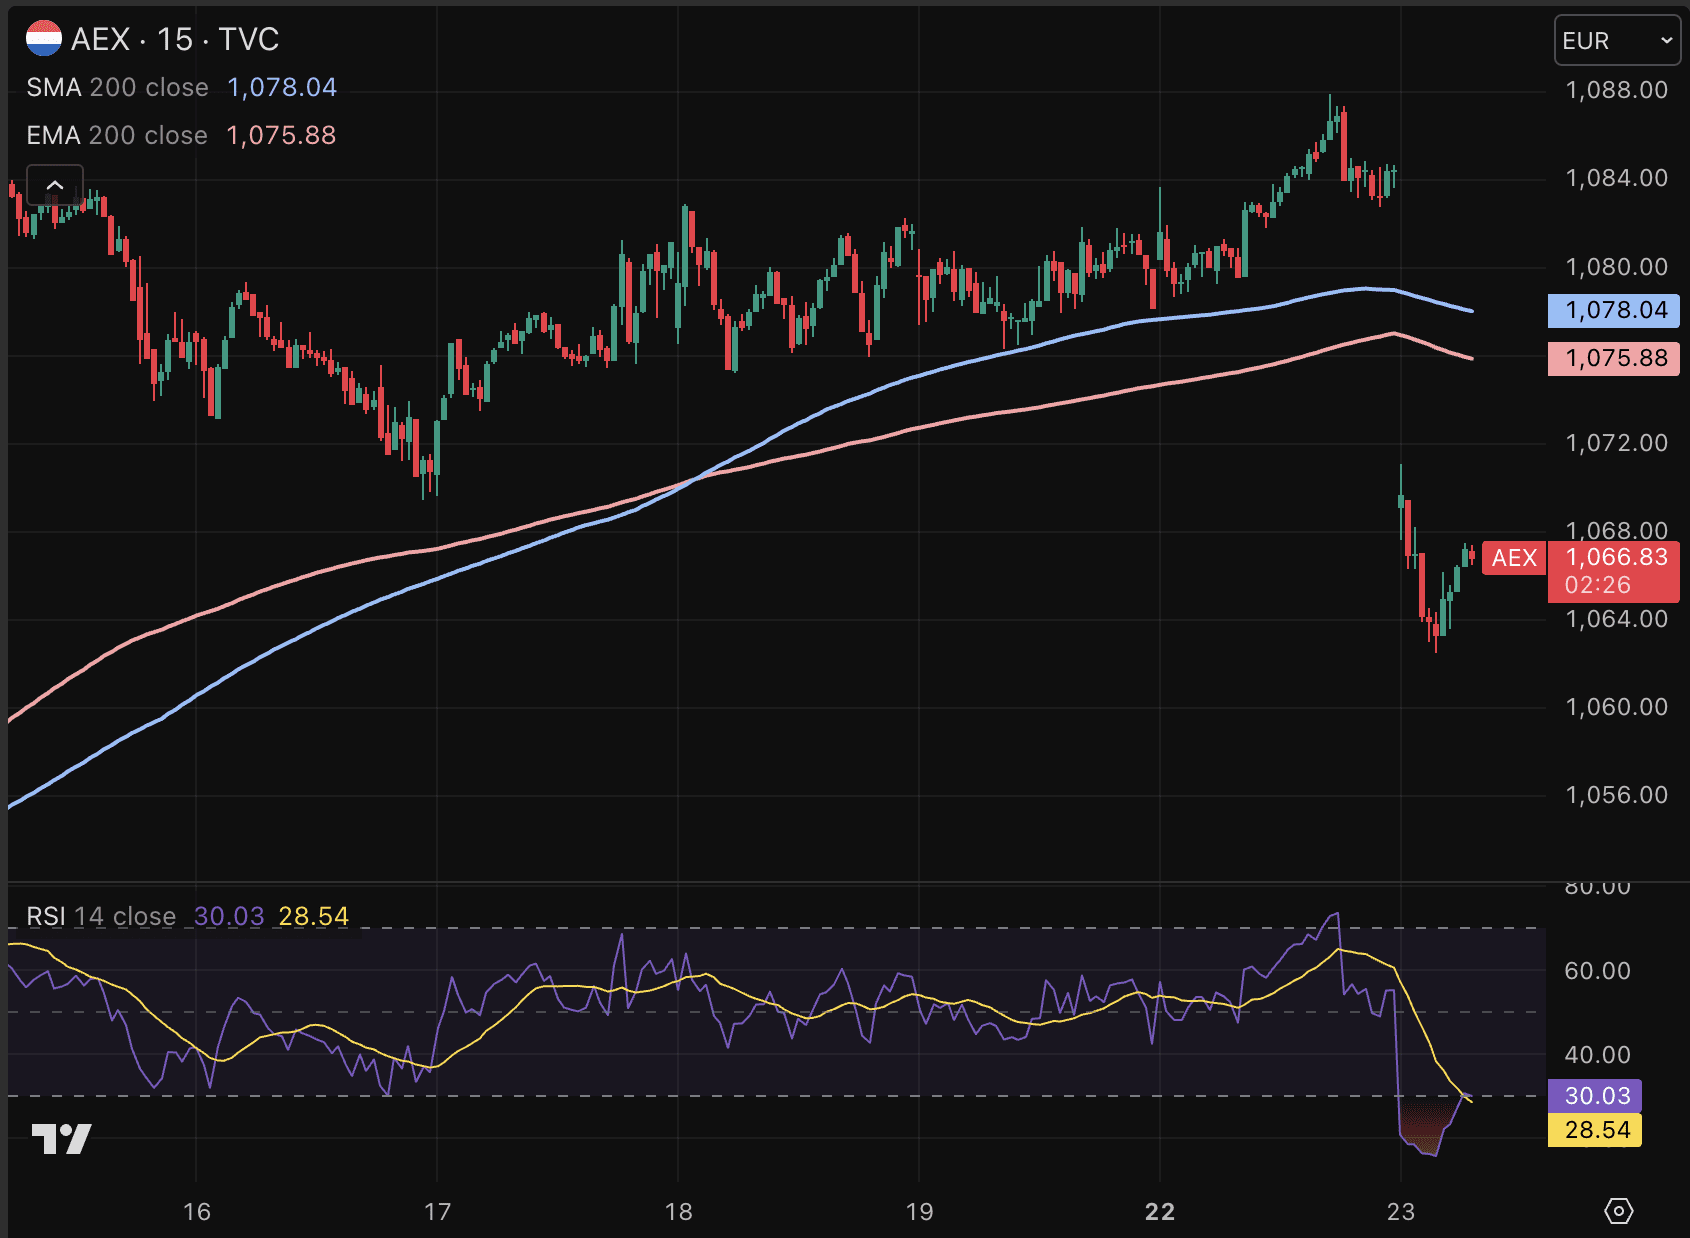Click the TradingView logo watermark
1690x1238 pixels.
tap(61, 1138)
